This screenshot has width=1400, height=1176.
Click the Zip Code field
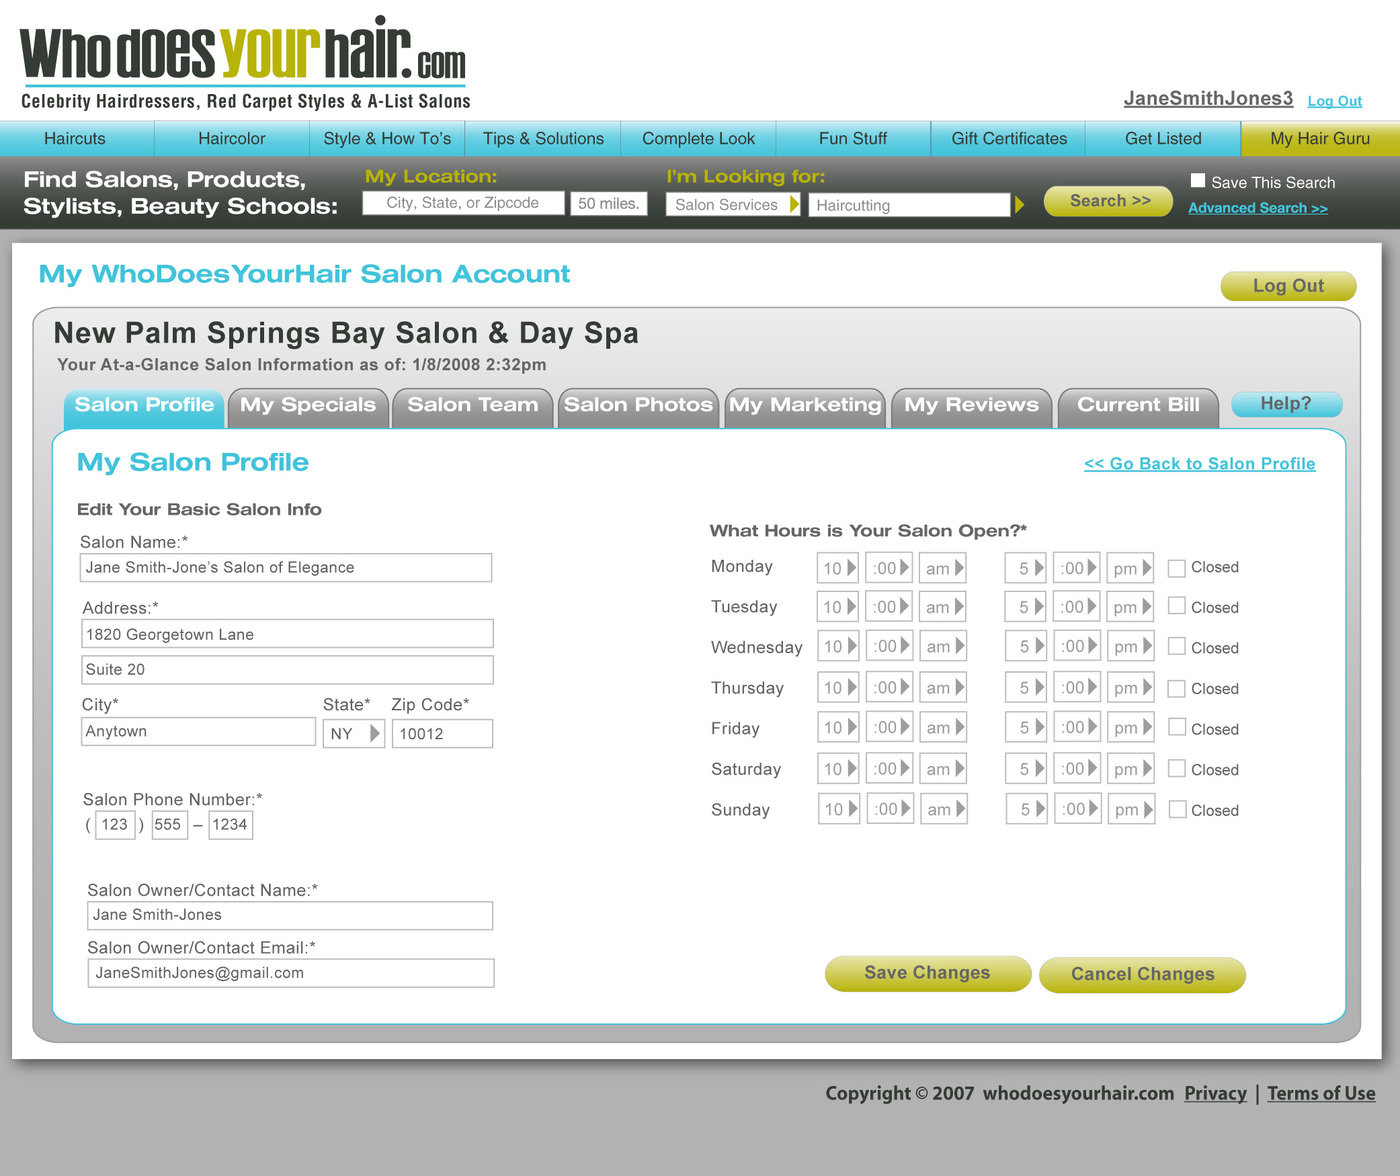pyautogui.click(x=442, y=733)
